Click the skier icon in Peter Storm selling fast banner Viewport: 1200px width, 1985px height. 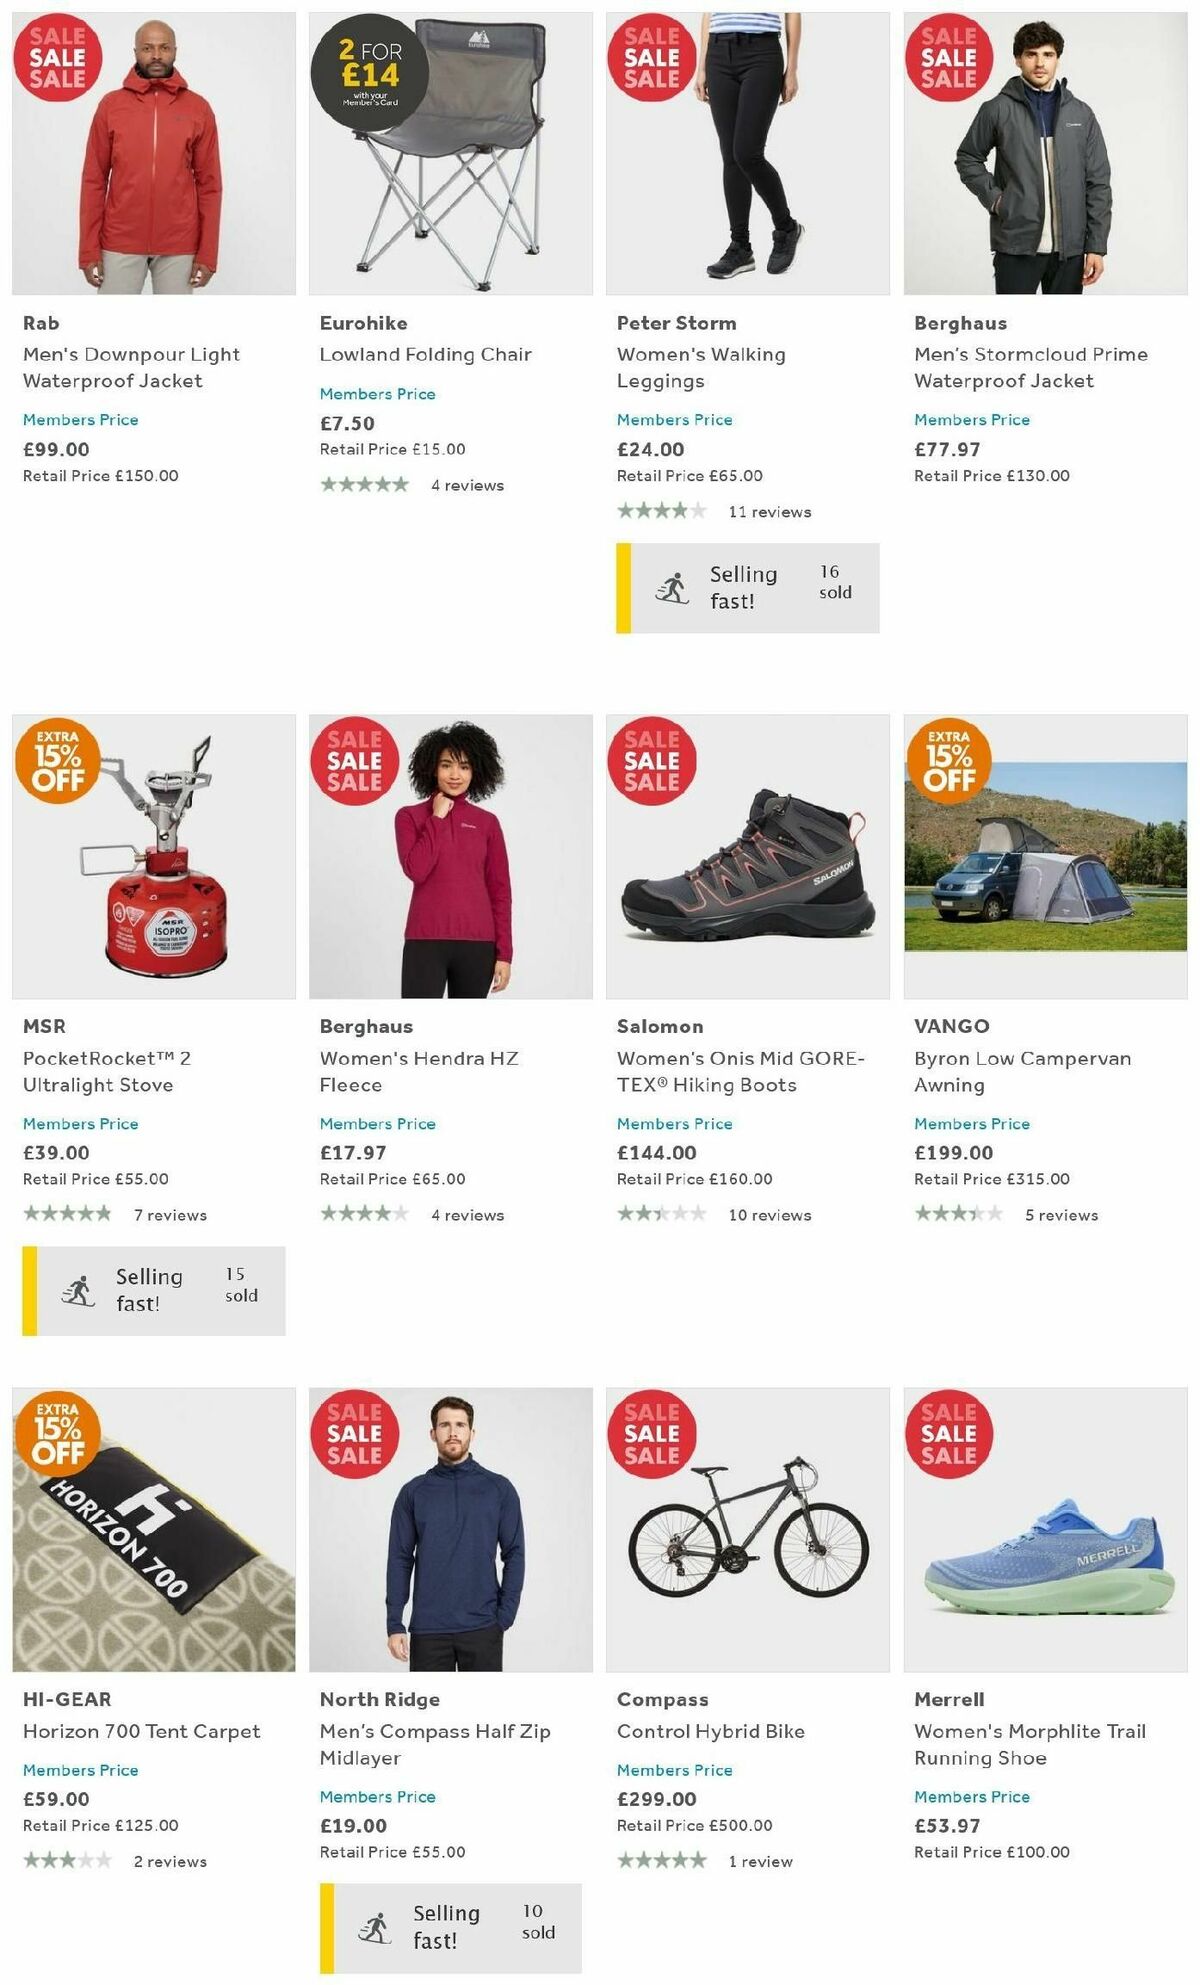coord(673,587)
